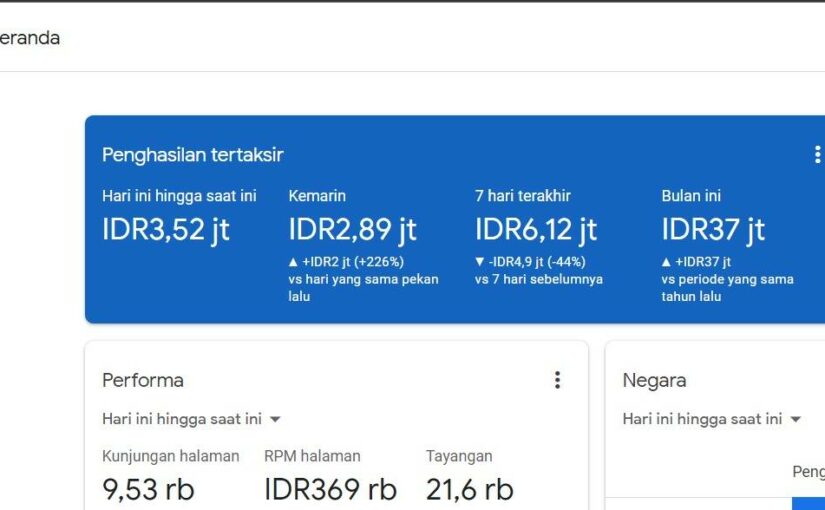Open the Penghasilan tertaksir card options menu
Image resolution: width=825 pixels, height=510 pixels.
tap(817, 155)
